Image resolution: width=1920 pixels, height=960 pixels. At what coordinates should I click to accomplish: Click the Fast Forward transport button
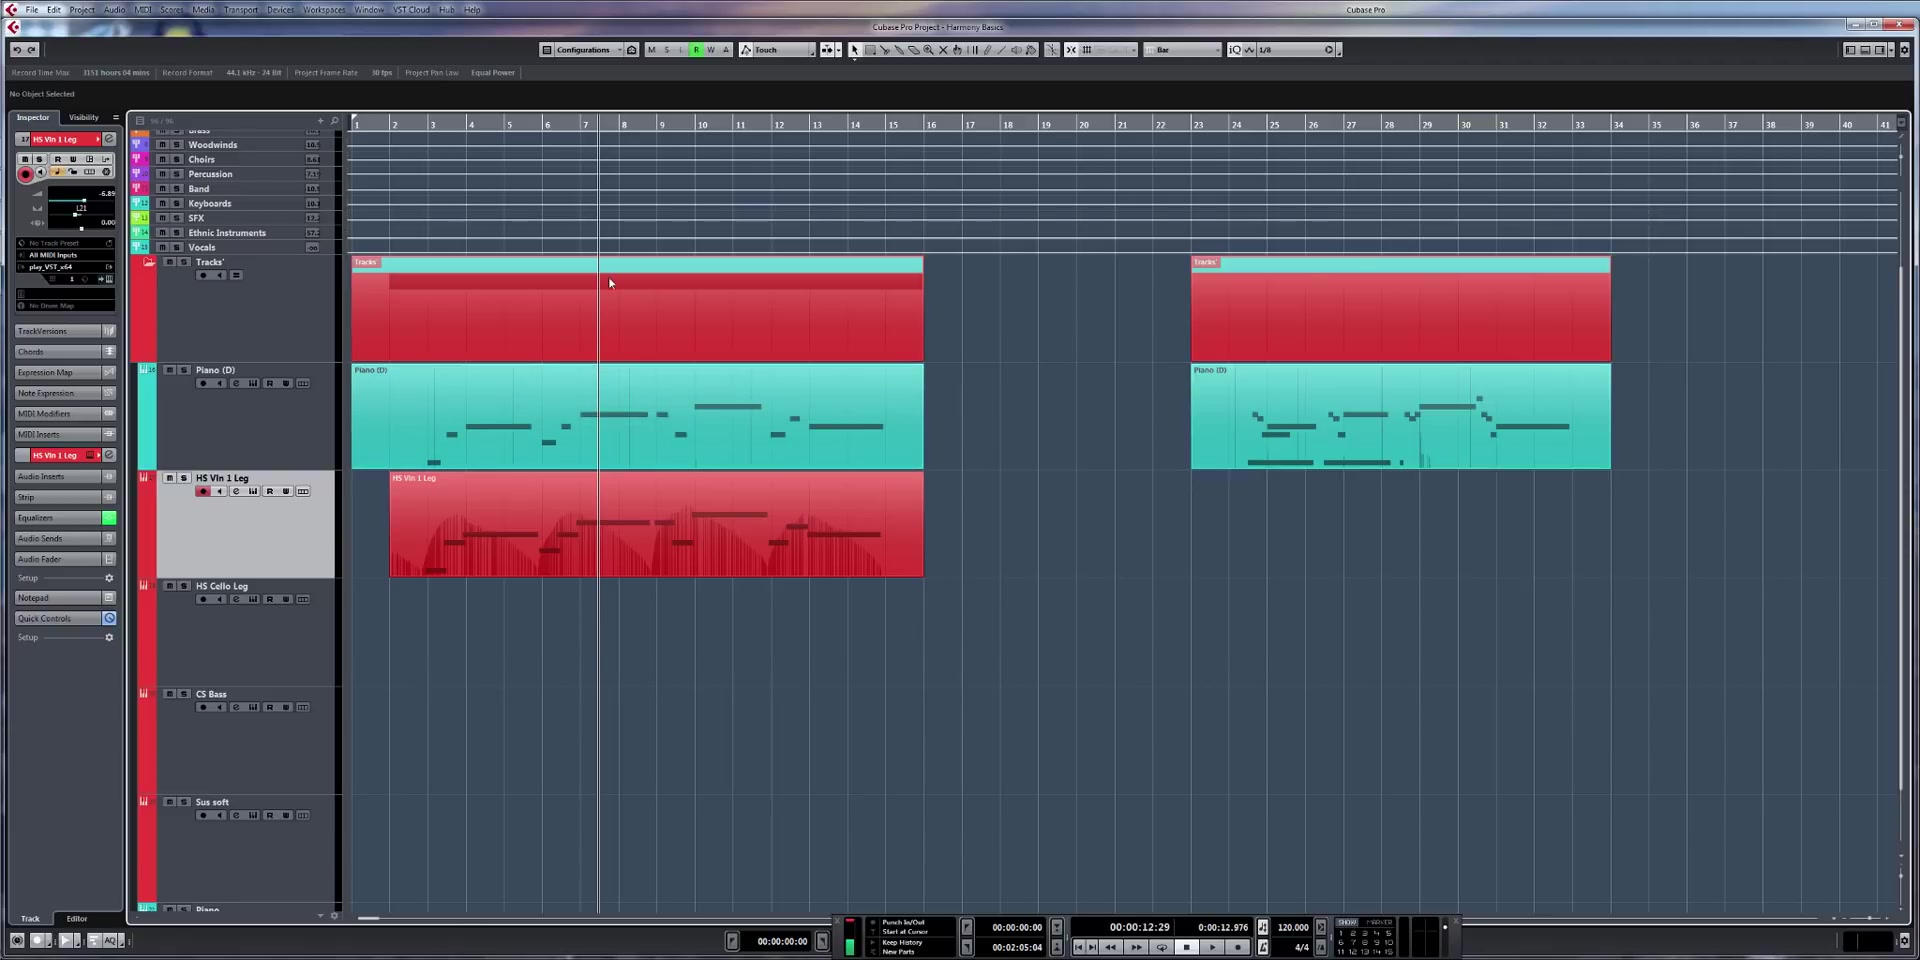pos(1136,947)
